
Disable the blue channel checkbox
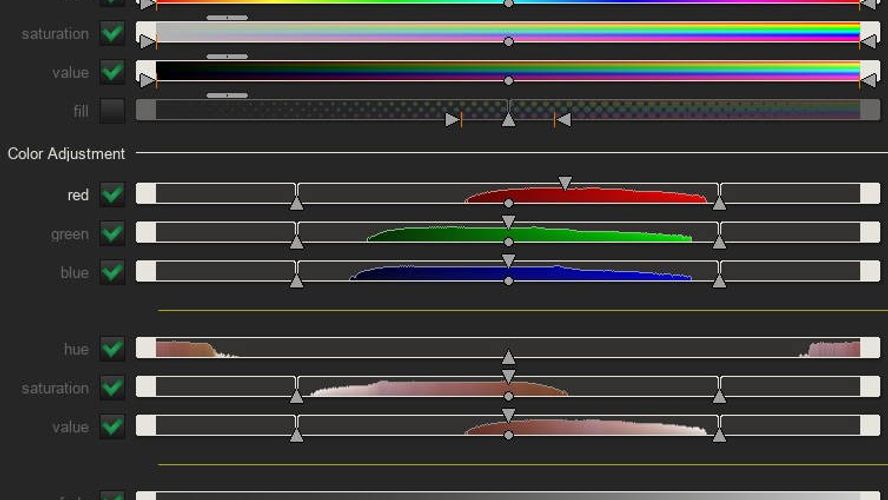coord(113,272)
